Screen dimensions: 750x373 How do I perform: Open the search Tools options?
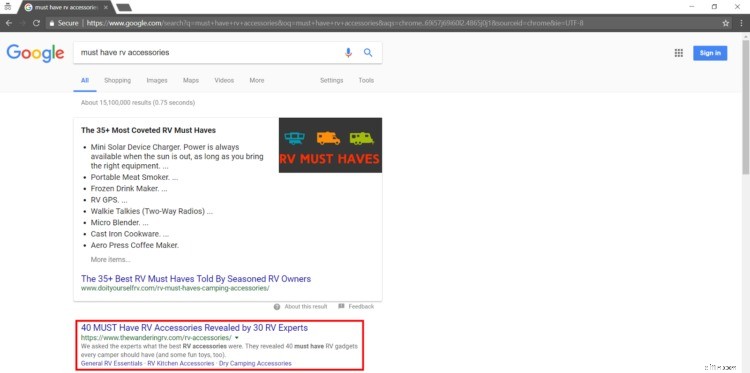coord(366,80)
